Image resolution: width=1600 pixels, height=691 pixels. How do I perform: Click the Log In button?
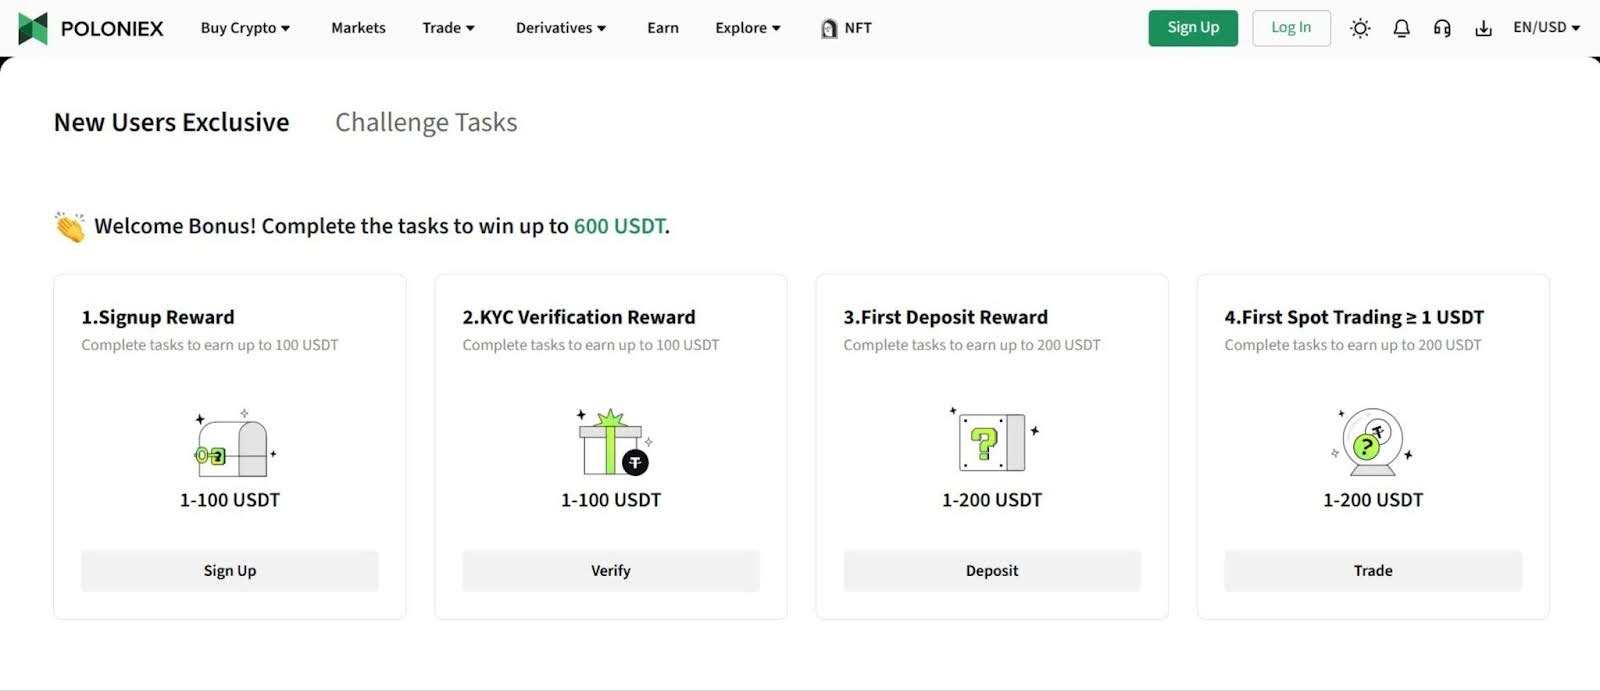pyautogui.click(x=1291, y=28)
